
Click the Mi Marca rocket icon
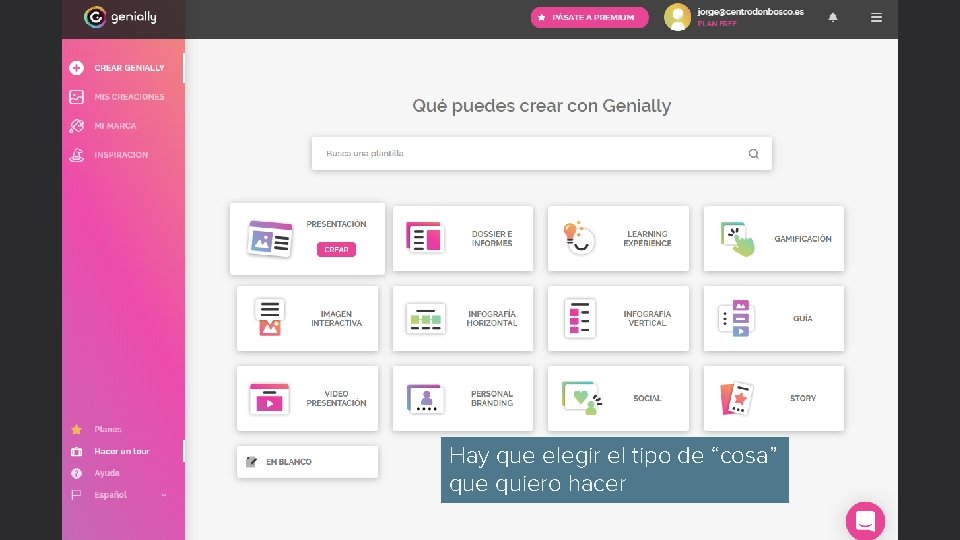coord(77,126)
